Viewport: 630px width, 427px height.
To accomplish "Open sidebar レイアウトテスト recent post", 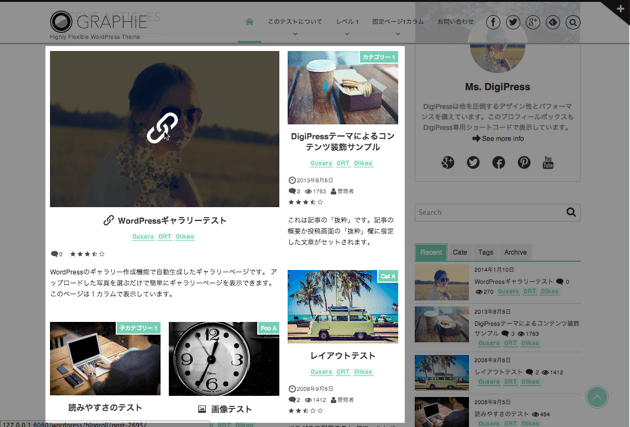I will click(x=499, y=372).
